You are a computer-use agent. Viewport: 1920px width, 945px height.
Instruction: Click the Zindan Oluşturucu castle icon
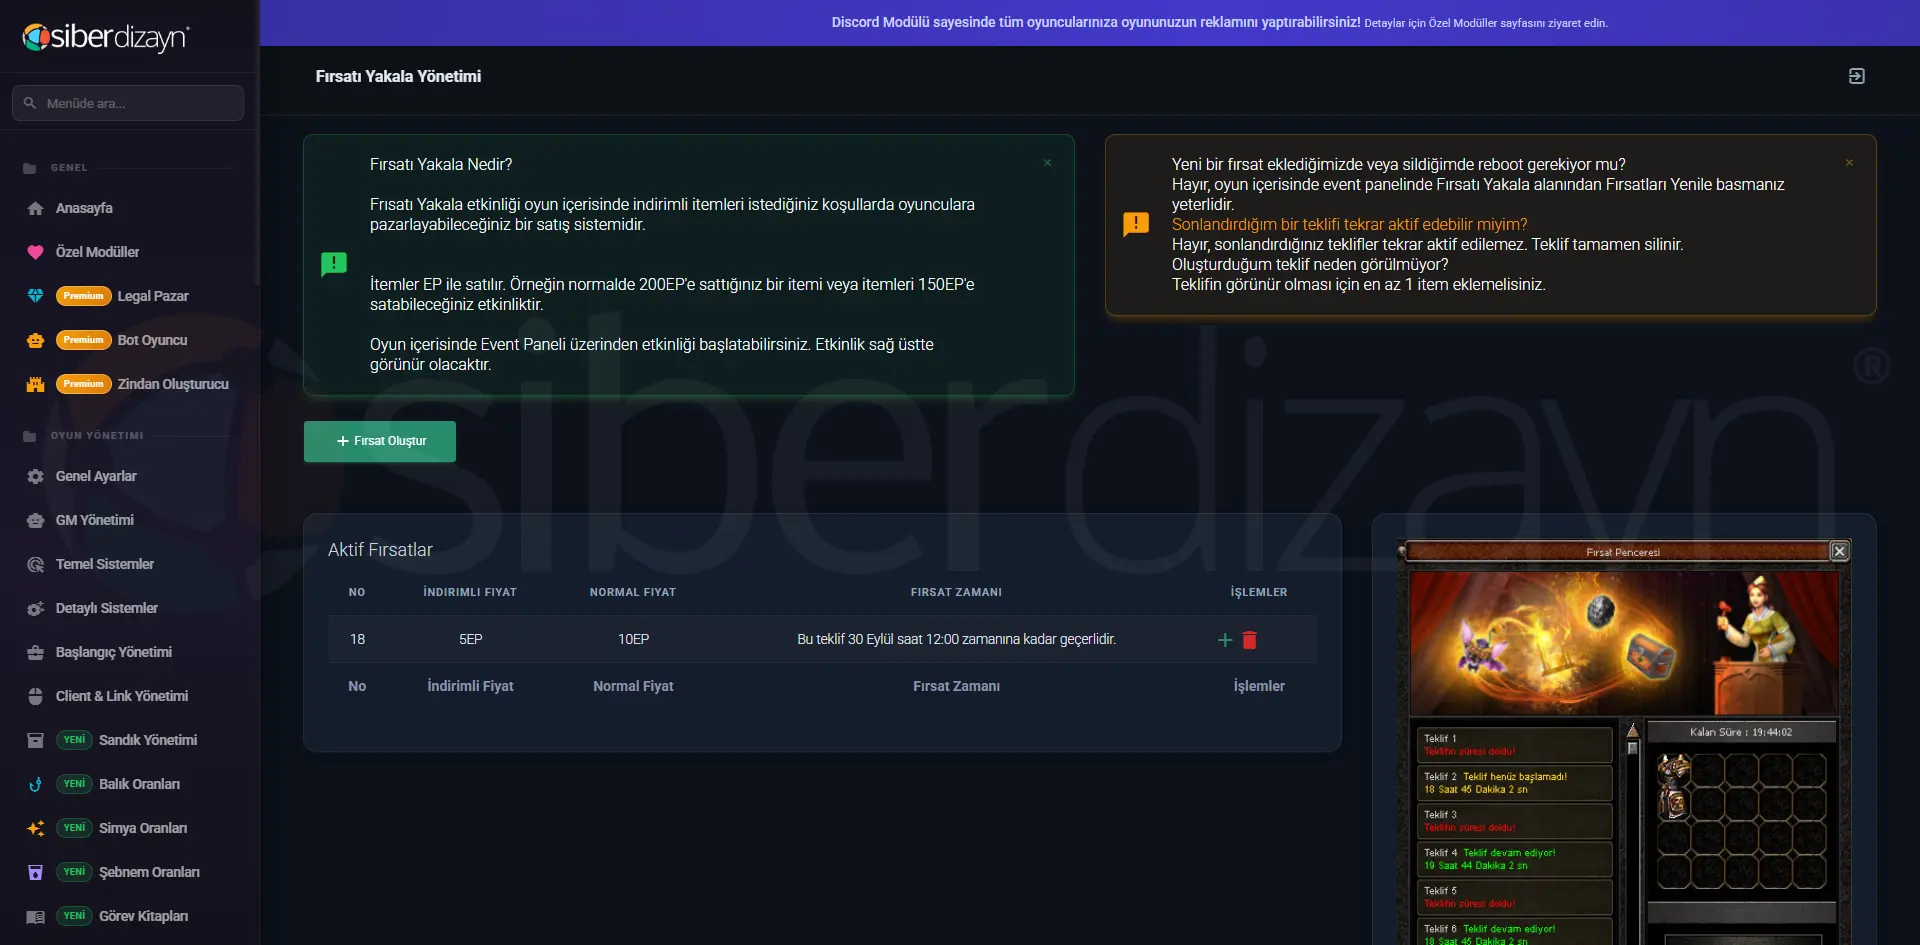pos(35,384)
